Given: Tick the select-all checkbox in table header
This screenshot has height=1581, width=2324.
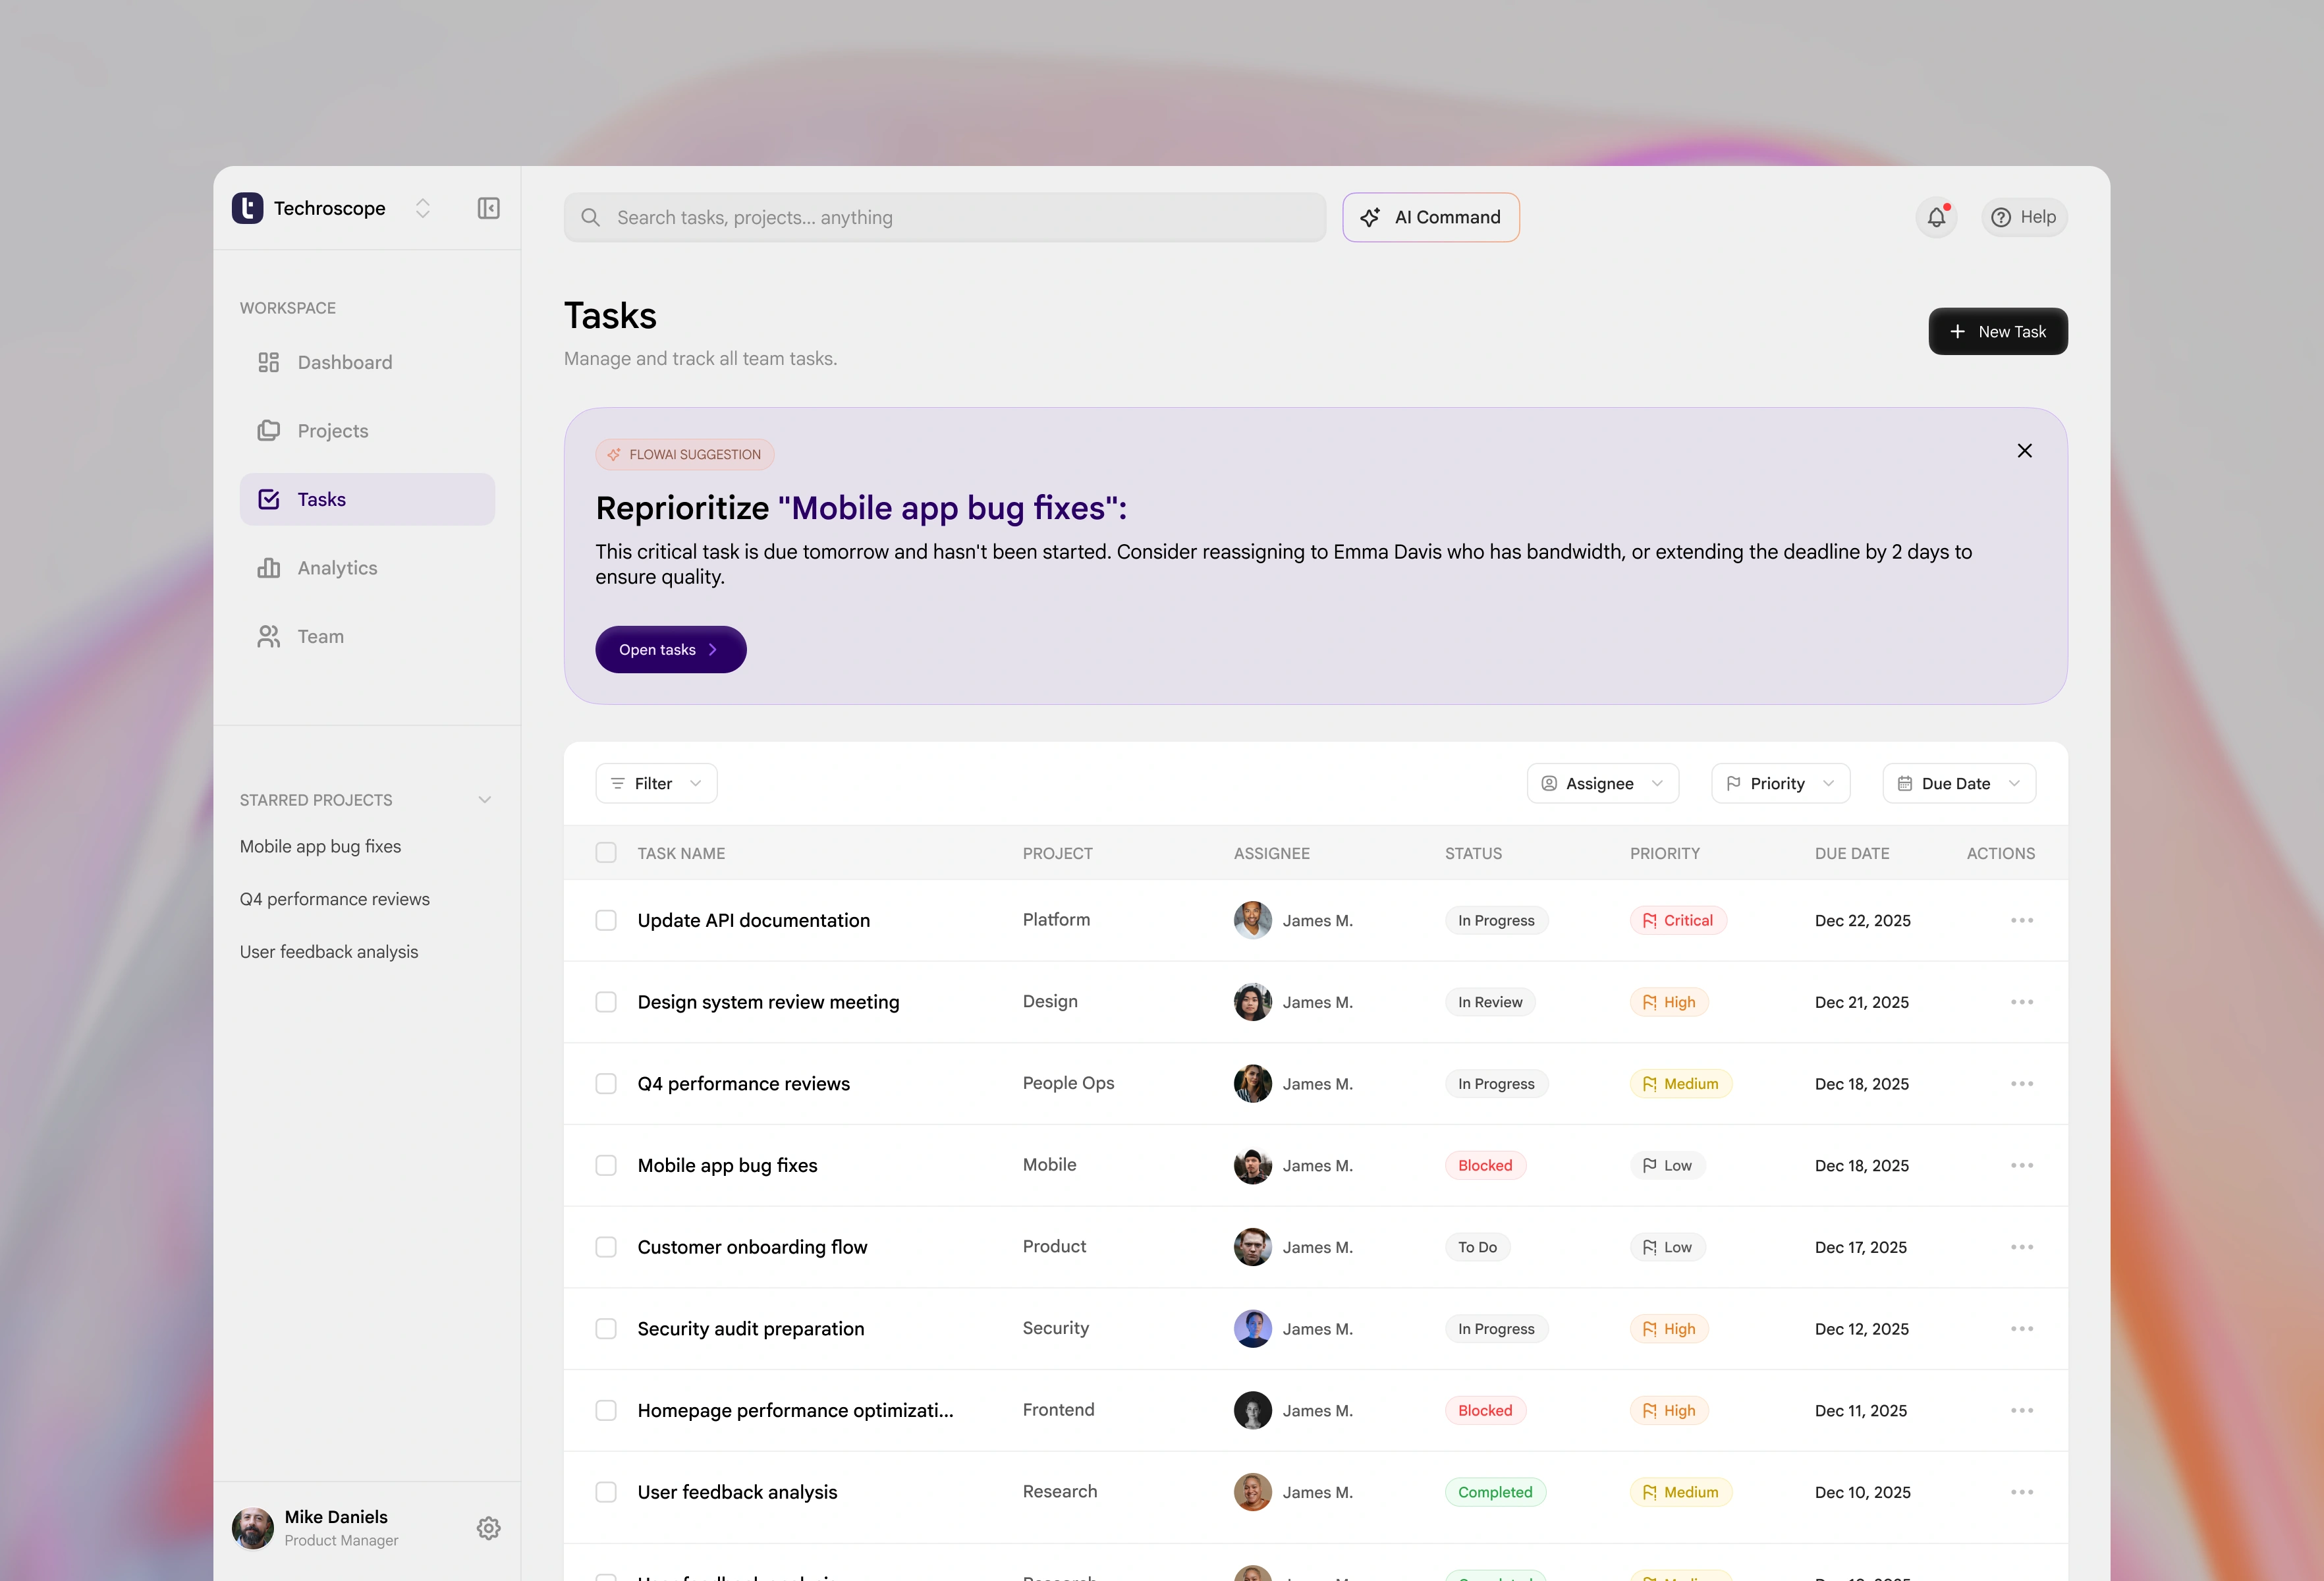Looking at the screenshot, I should click(606, 853).
